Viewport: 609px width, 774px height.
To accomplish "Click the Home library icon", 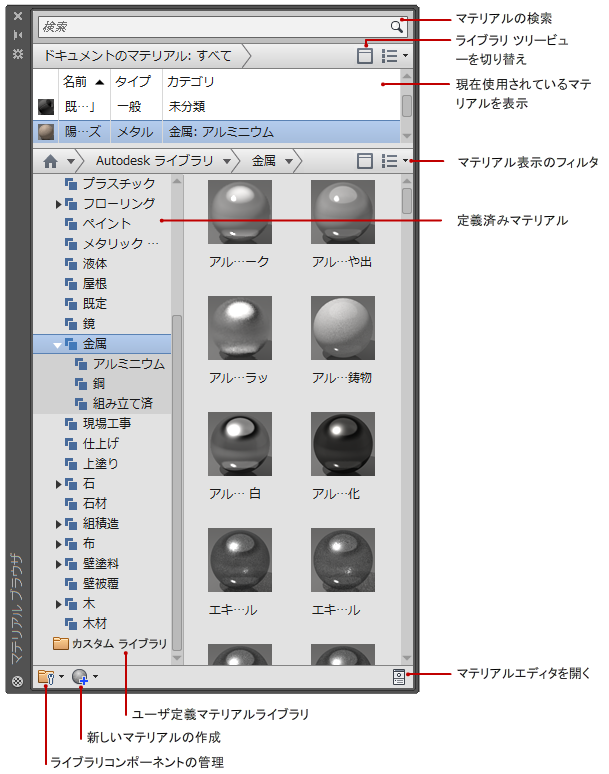I will [x=50, y=161].
